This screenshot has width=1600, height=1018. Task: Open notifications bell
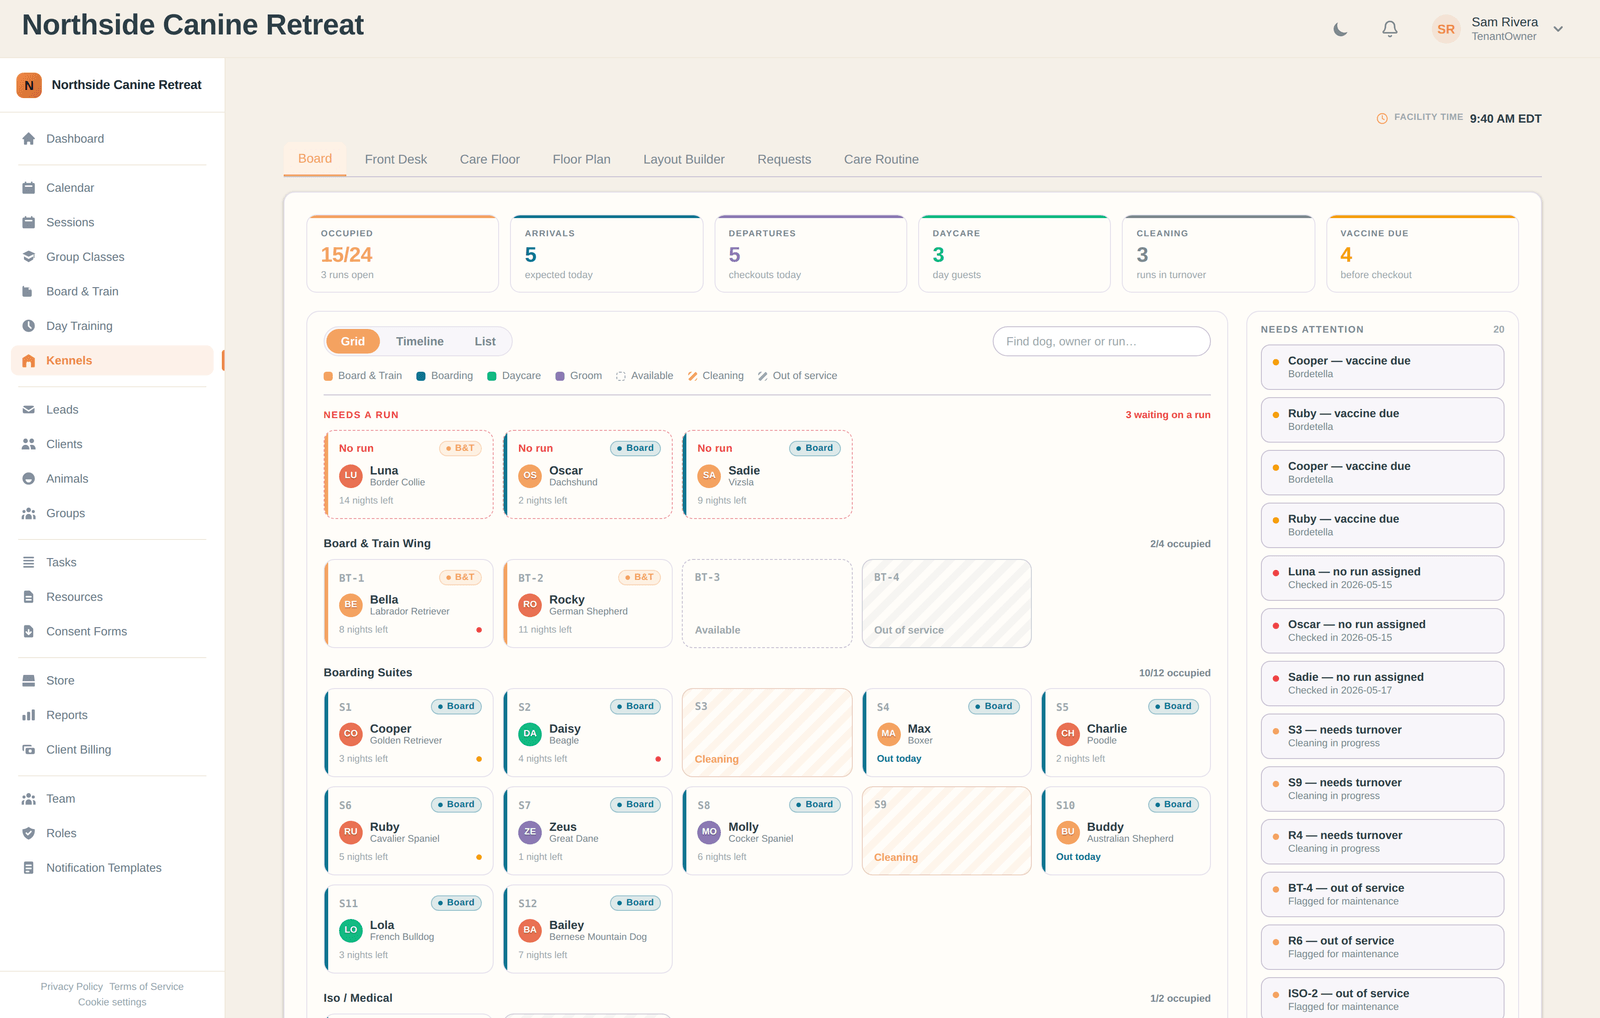(x=1390, y=29)
